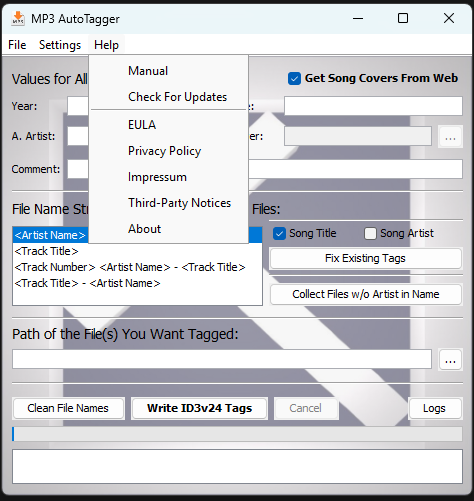Viewport: 474px width, 501px height.
Task: Select Check For Updates
Action: [x=169, y=97]
